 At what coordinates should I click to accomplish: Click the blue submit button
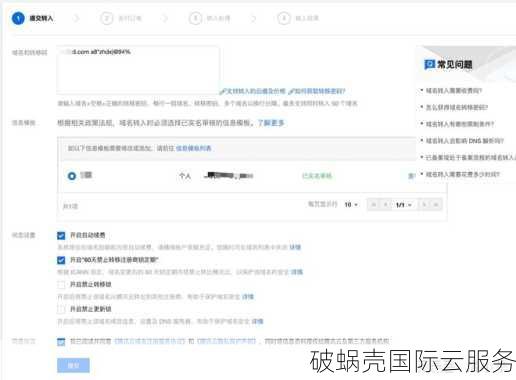pos(73,365)
